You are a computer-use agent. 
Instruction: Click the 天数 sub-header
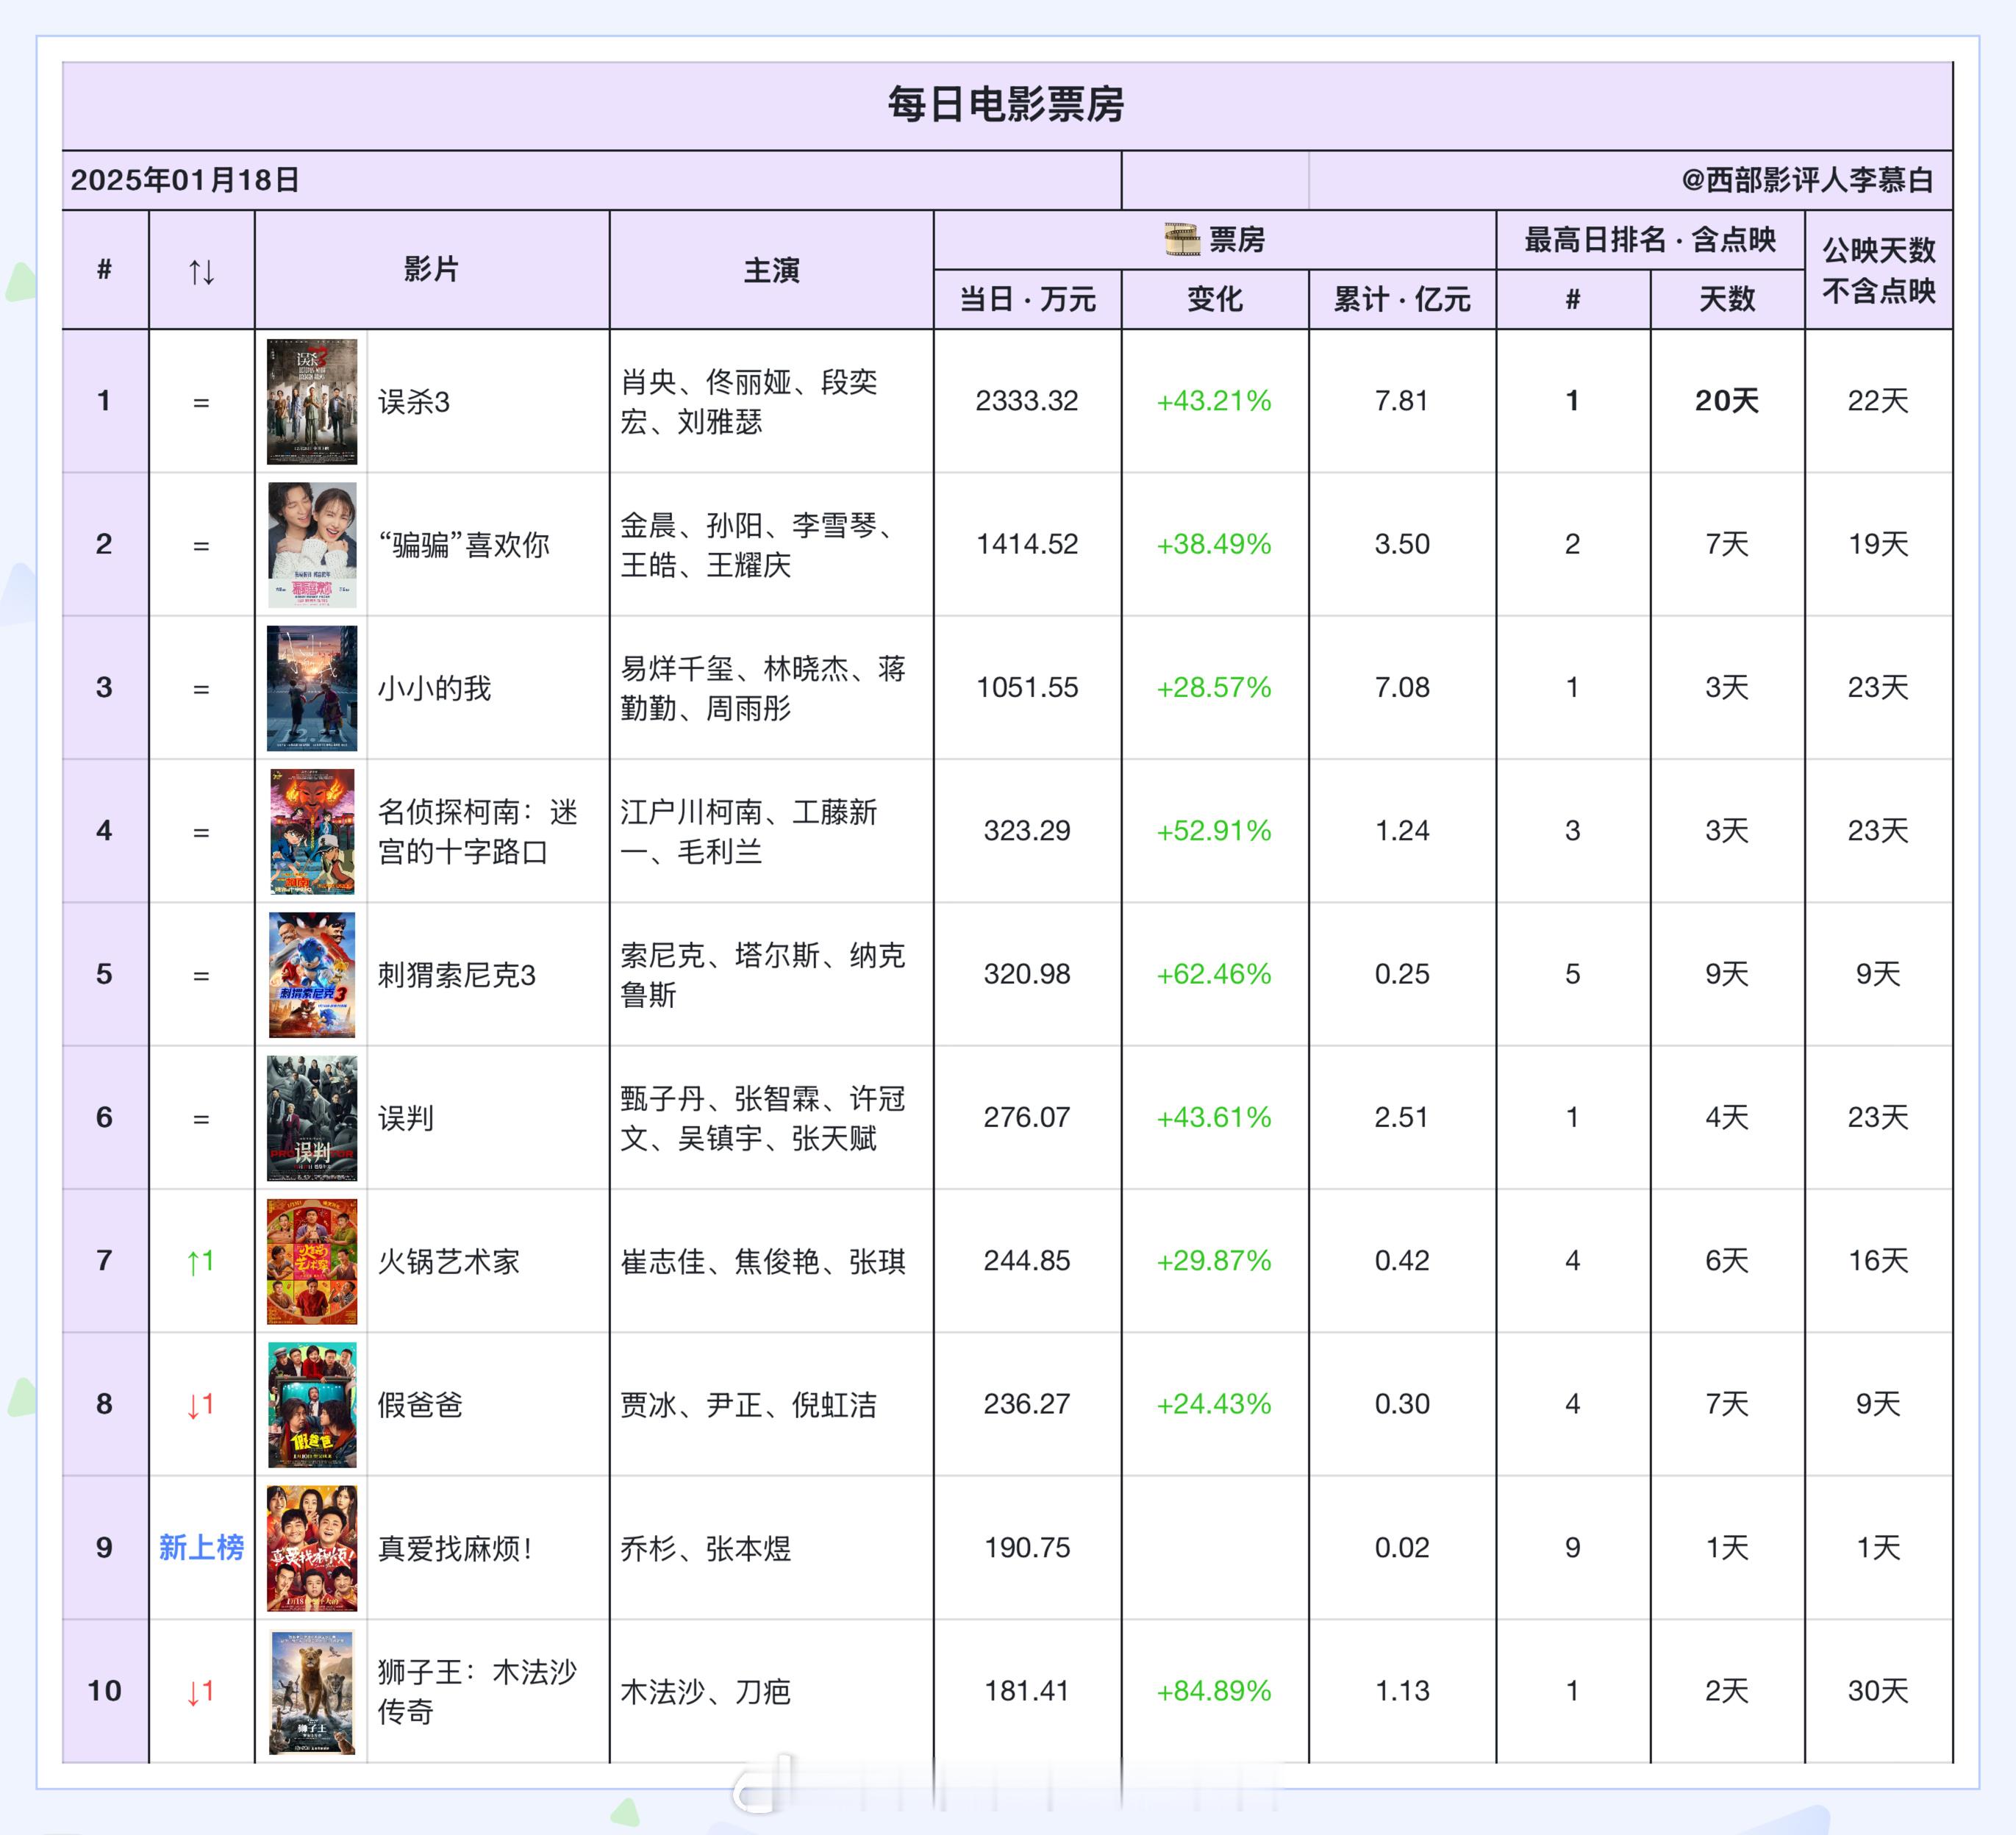coord(1727,299)
